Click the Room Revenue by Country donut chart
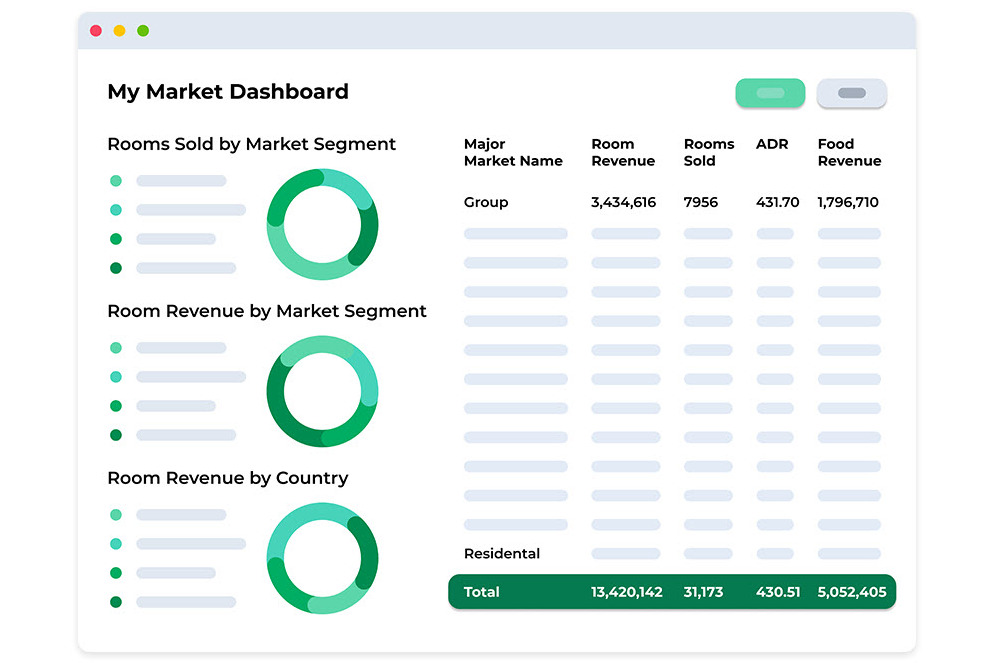994x663 pixels. pyautogui.click(x=322, y=558)
